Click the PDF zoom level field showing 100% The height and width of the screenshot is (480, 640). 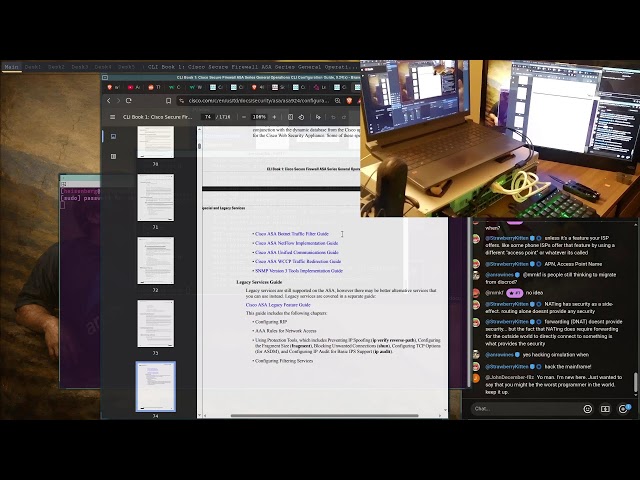(259, 117)
